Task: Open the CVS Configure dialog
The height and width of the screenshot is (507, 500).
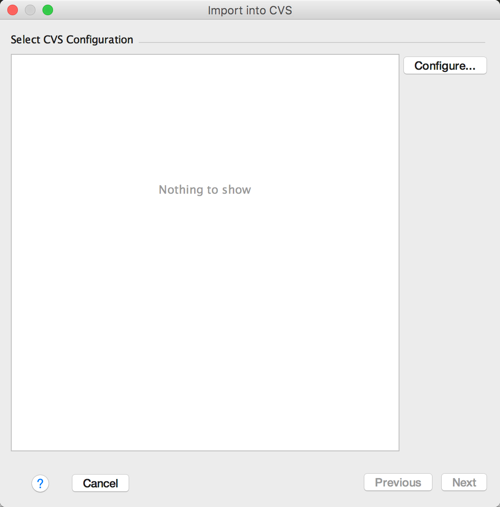Action: 445,66
